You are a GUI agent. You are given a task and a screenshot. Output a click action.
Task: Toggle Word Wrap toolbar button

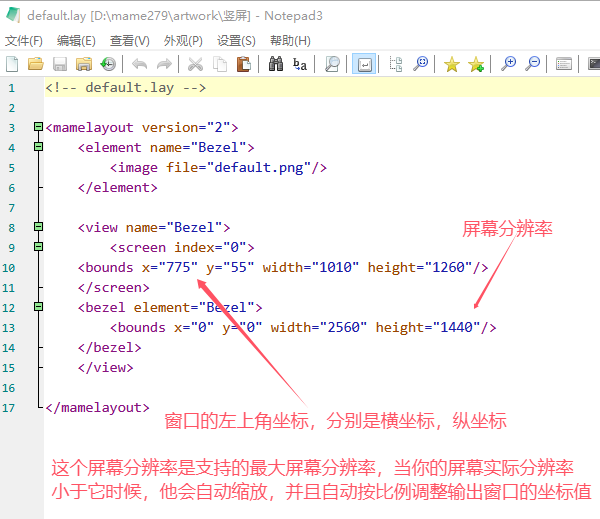tap(364, 64)
